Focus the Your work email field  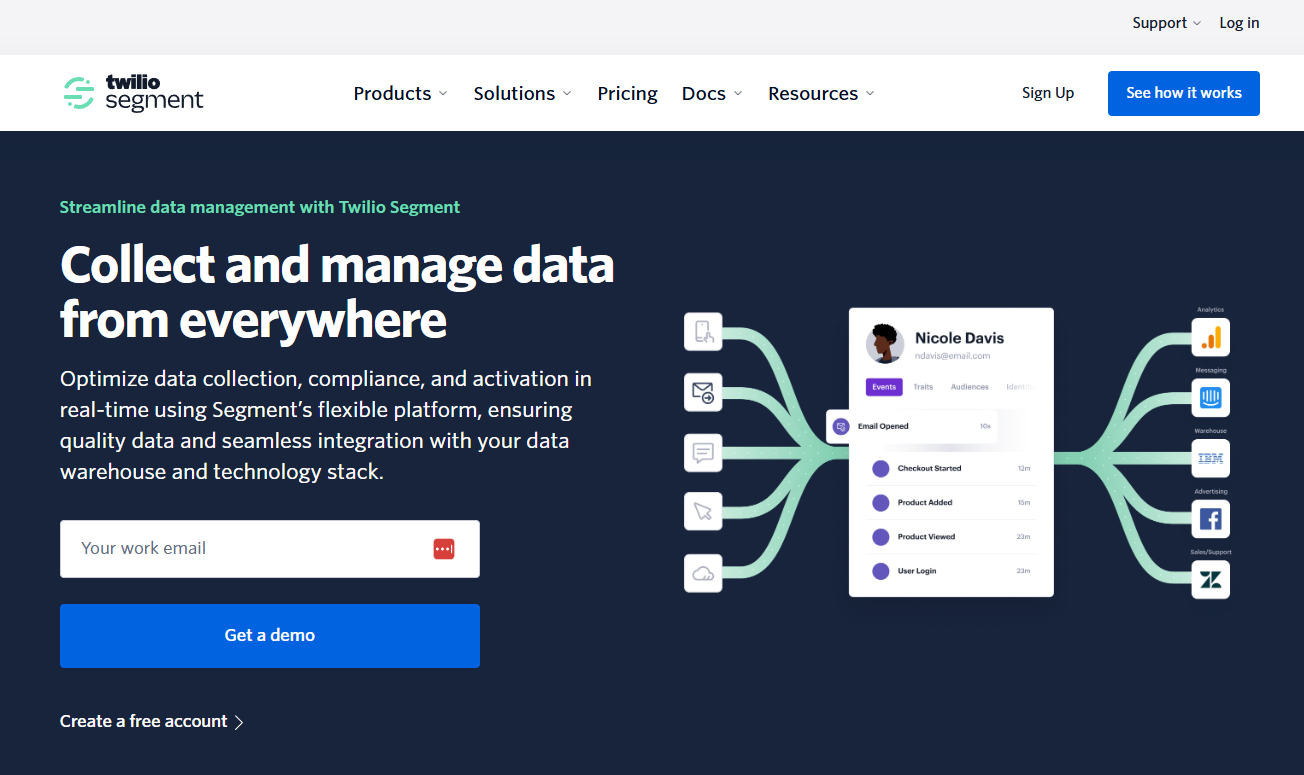click(270, 549)
